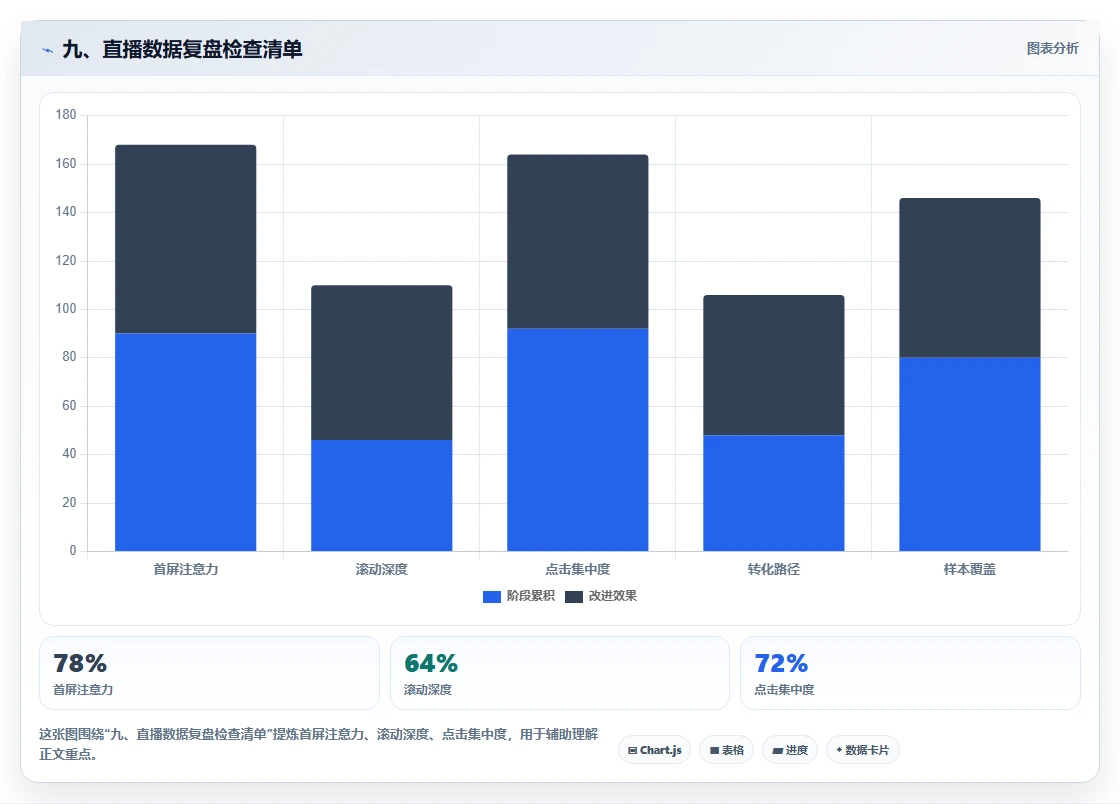
Task: Click the blue 滚动深度 bar segment
Action: (x=381, y=496)
